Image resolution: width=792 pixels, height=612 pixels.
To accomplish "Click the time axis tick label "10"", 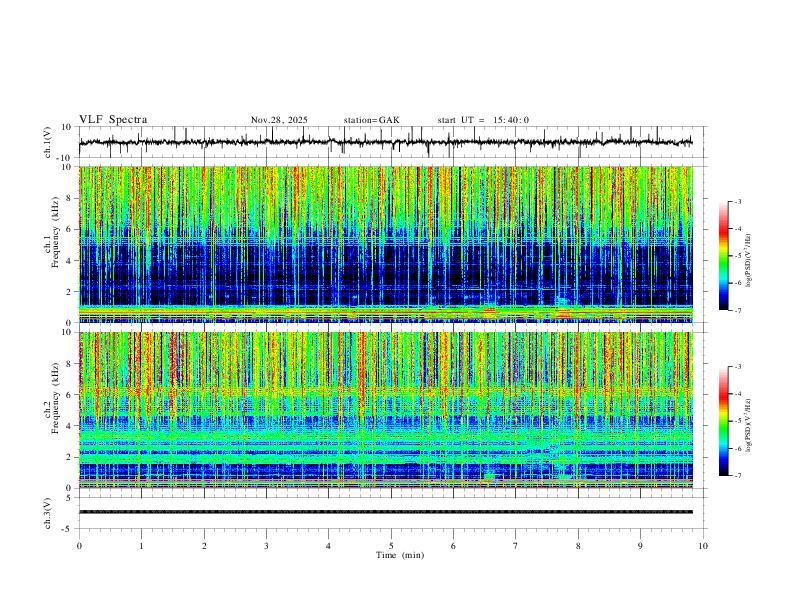I will click(703, 546).
